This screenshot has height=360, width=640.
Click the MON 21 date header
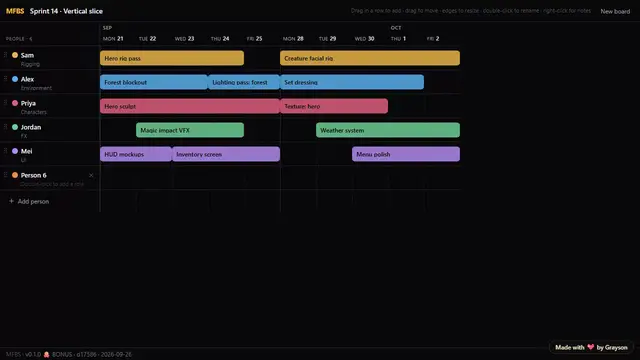point(113,38)
